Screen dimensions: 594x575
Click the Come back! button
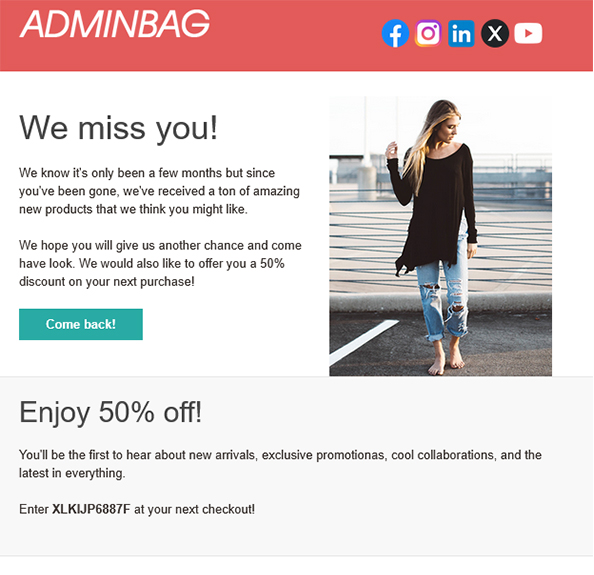point(81,324)
